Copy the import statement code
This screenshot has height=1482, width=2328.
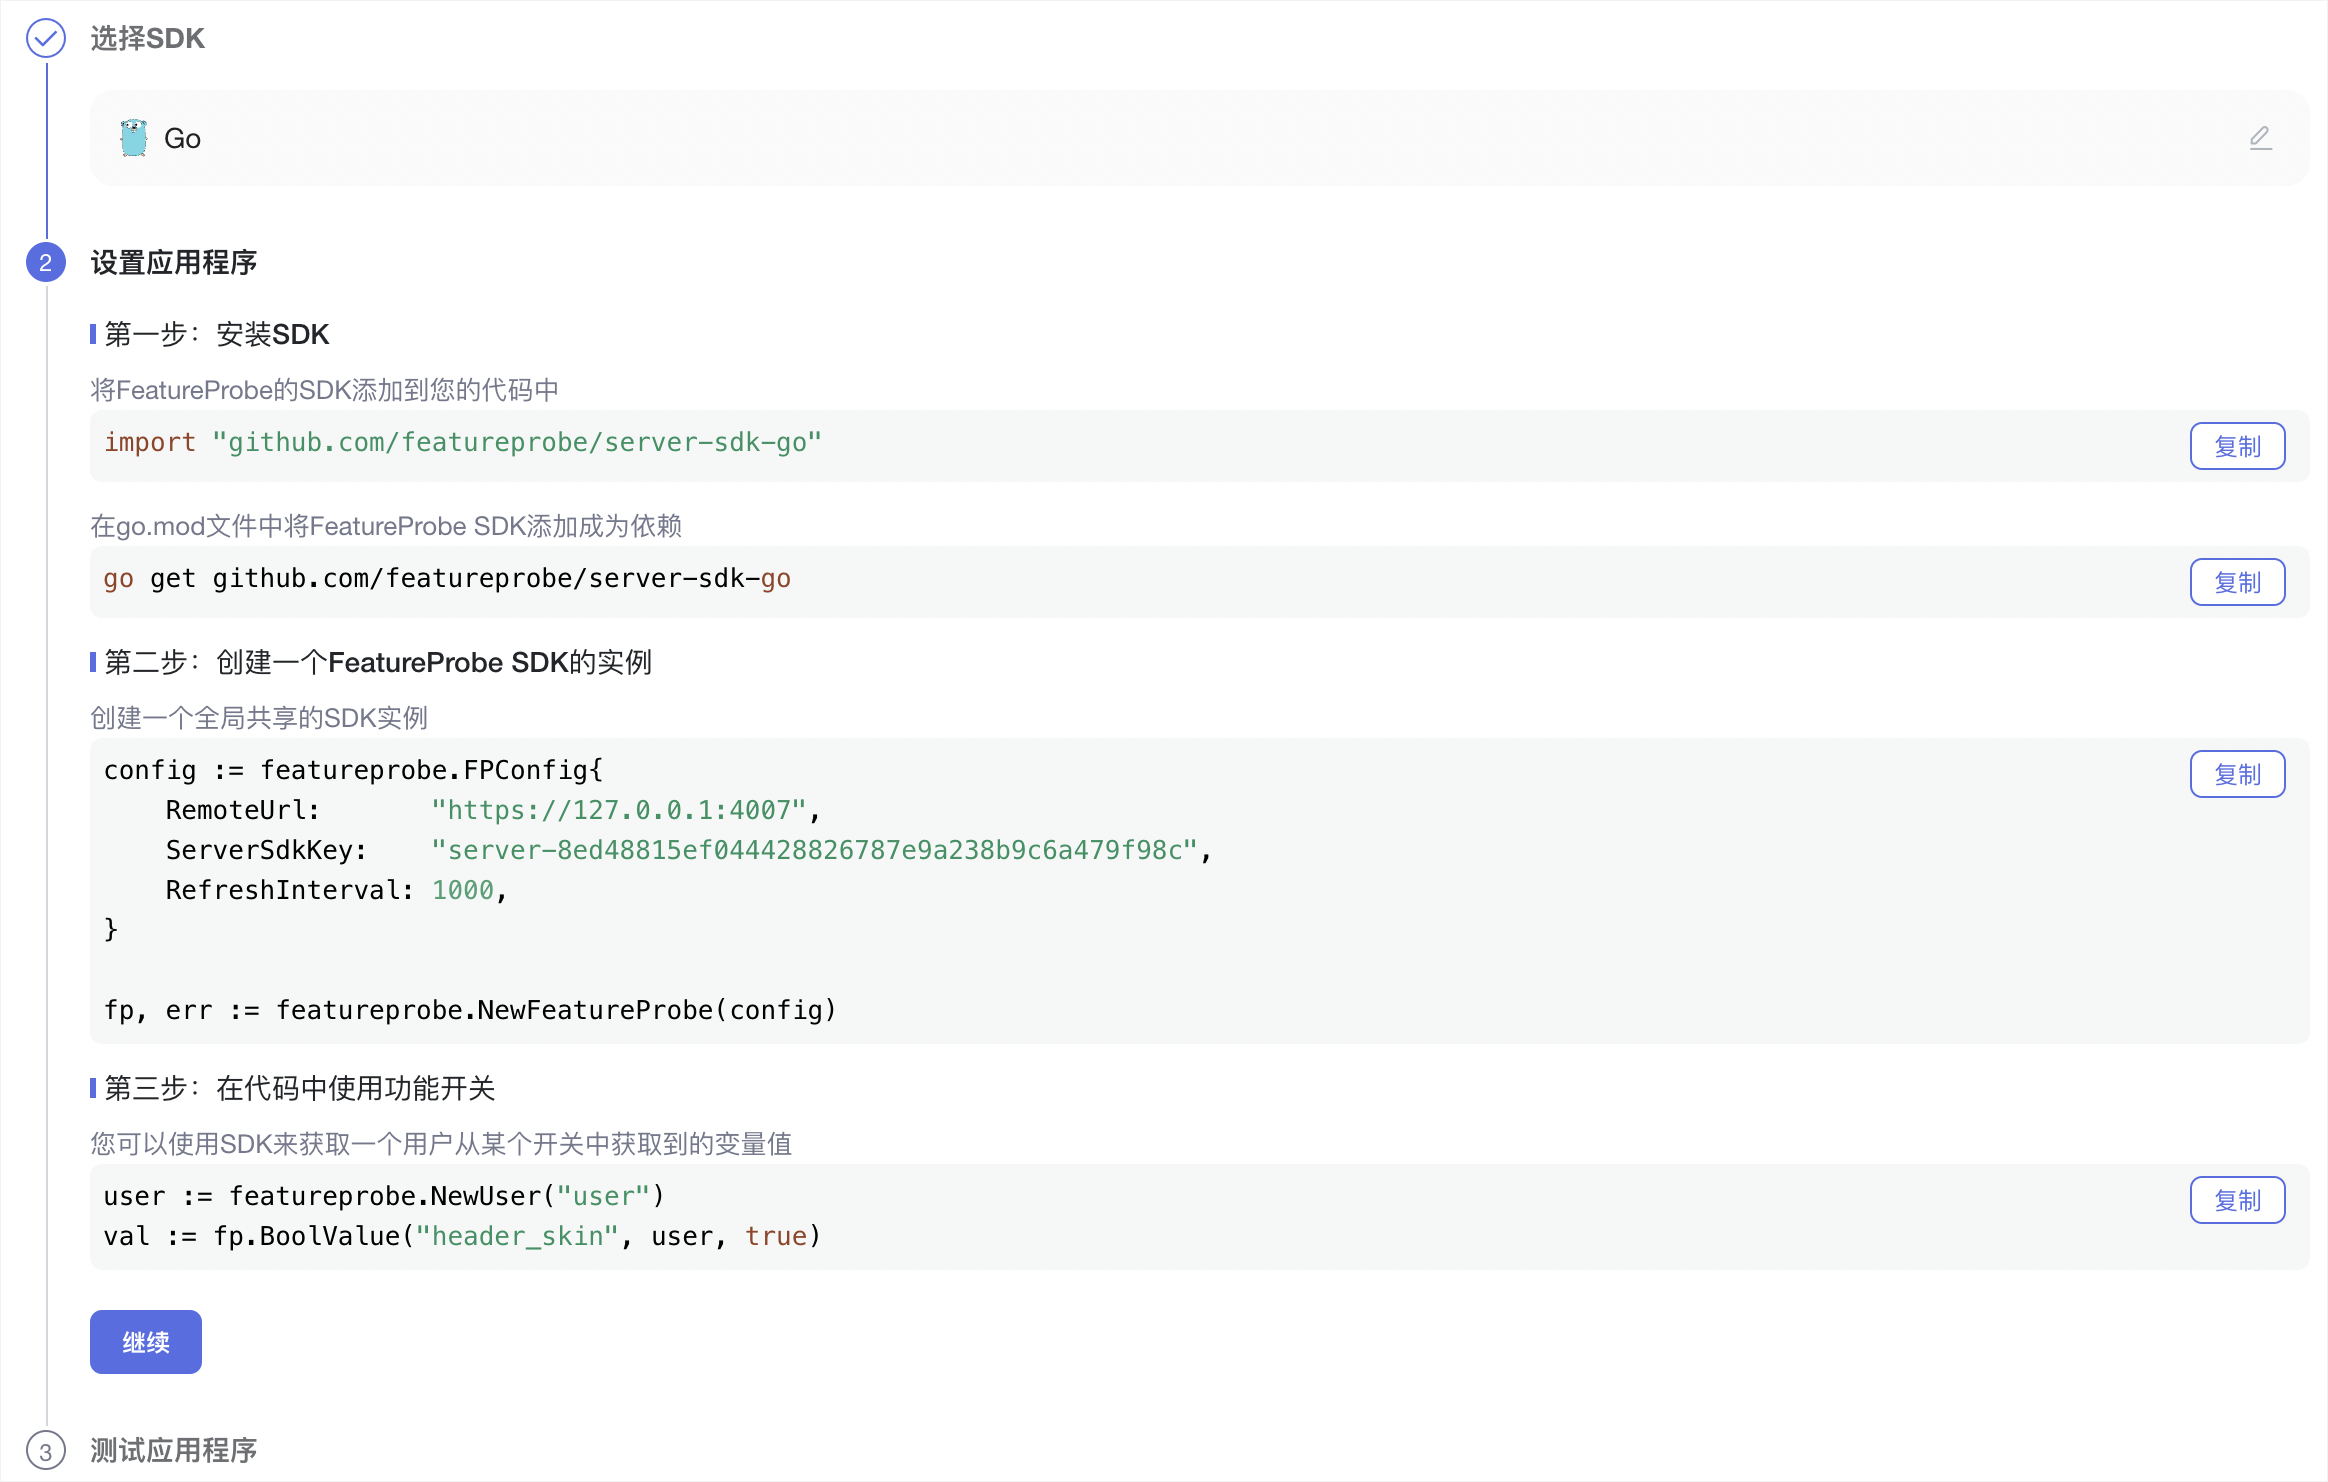[x=2237, y=447]
